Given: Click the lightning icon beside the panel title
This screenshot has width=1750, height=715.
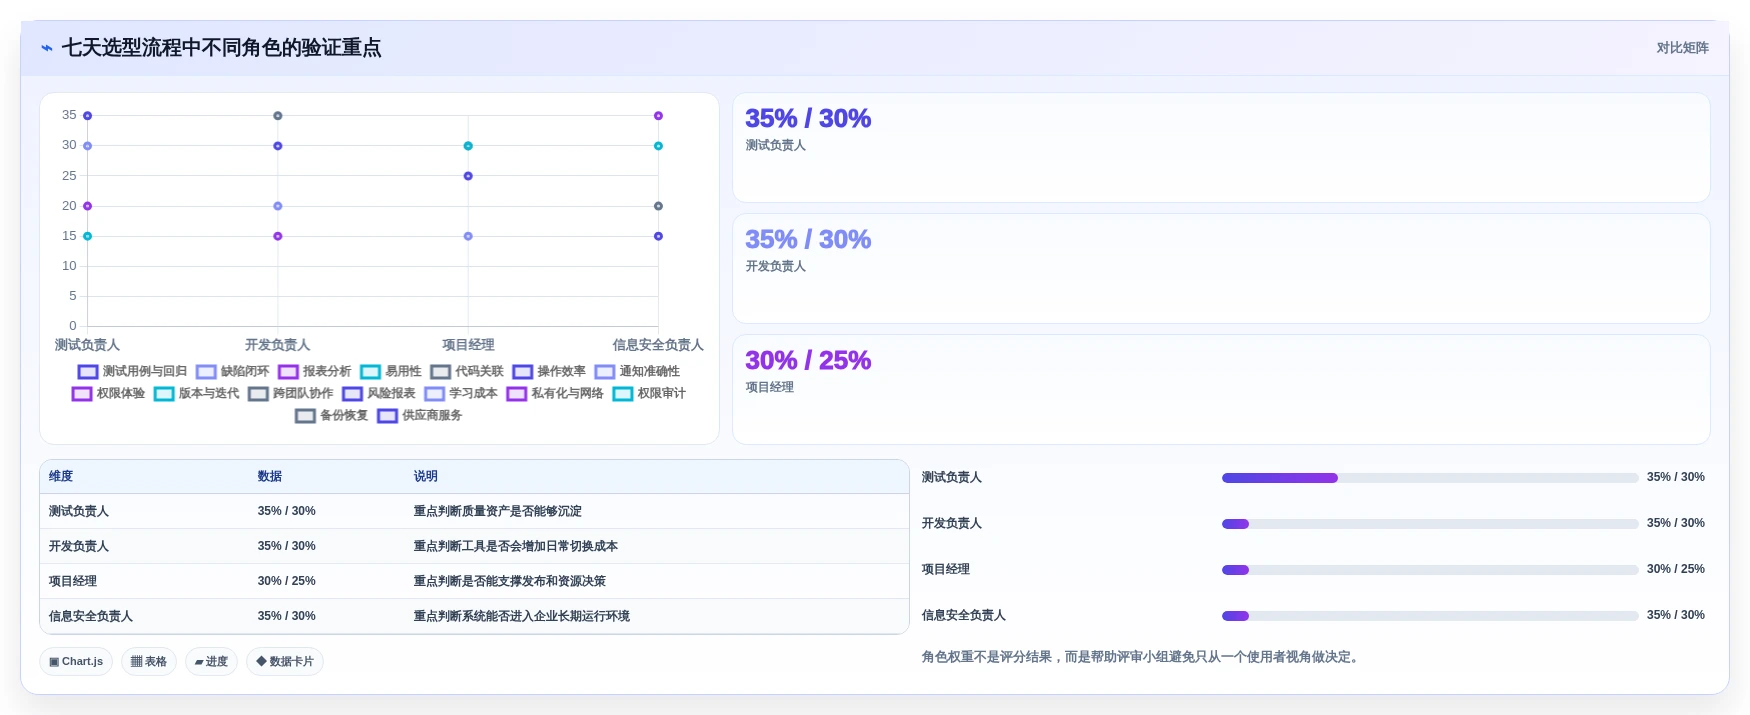Looking at the screenshot, I should pyautogui.click(x=47, y=48).
